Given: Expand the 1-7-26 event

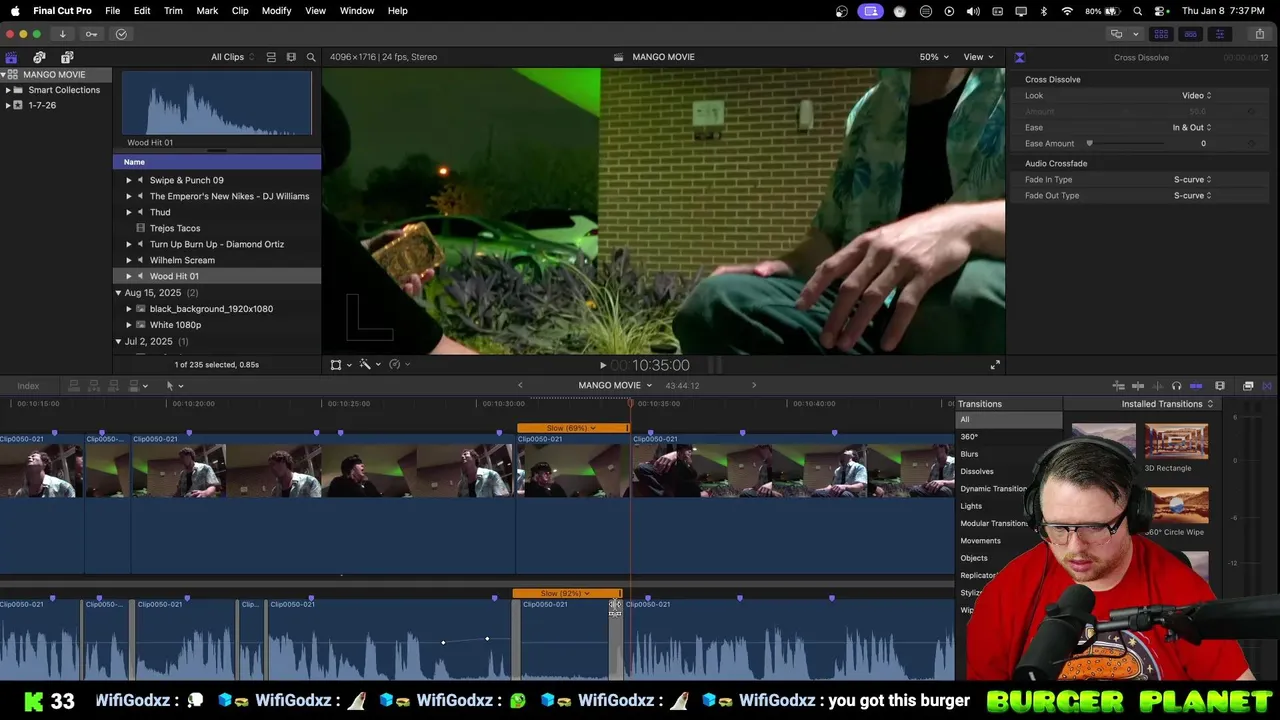Looking at the screenshot, I should click(x=8, y=105).
